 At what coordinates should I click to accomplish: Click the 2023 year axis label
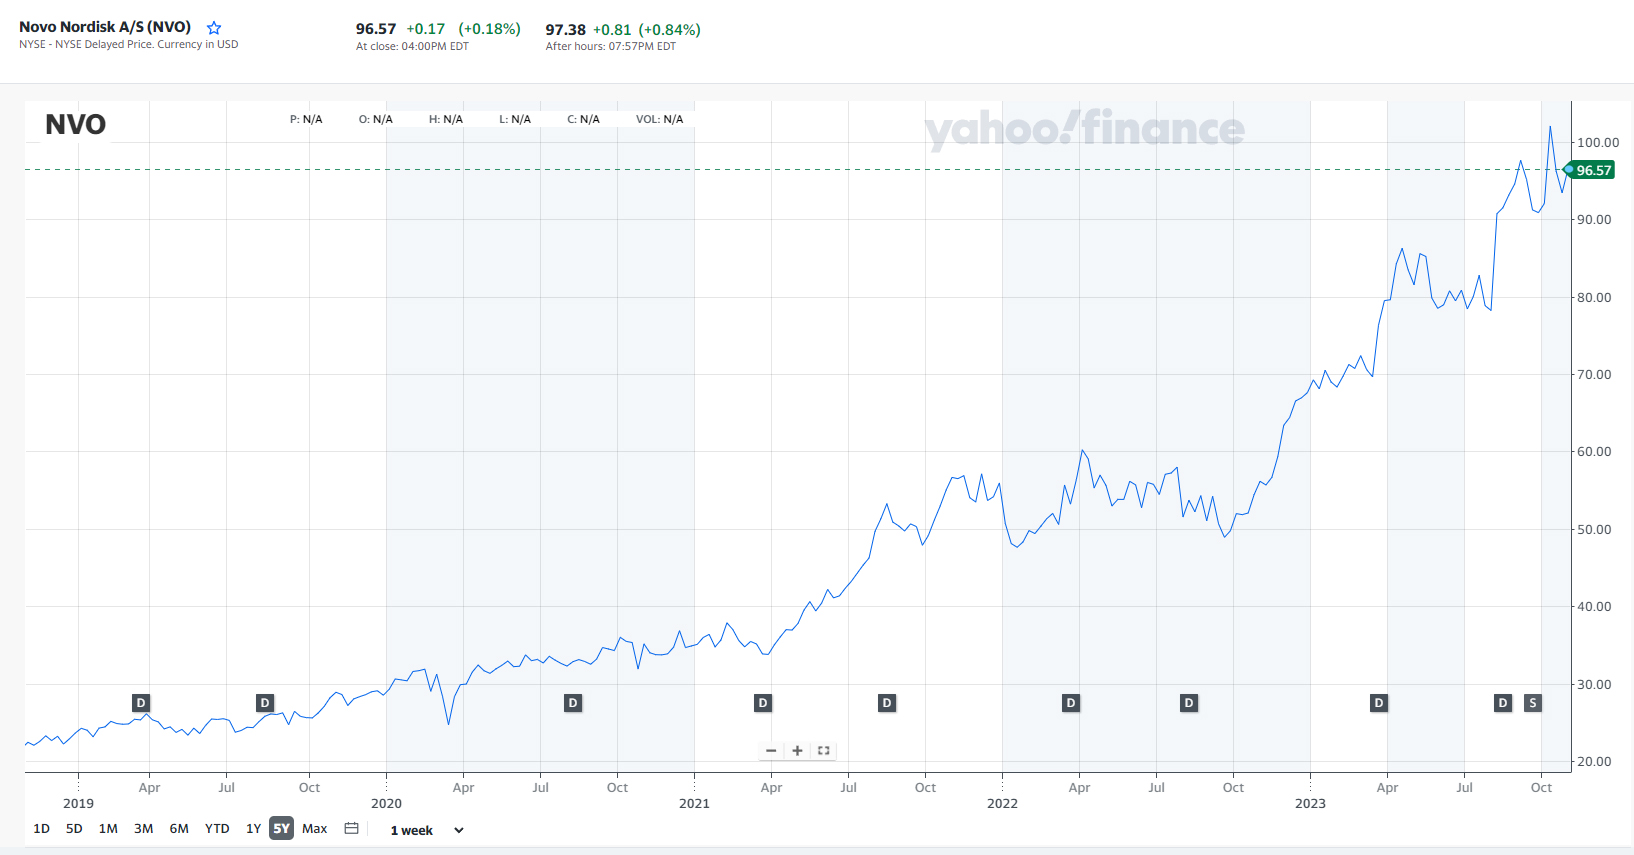point(1310,803)
